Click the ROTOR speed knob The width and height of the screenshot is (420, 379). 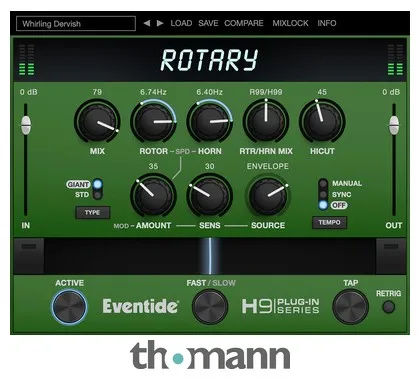pyautogui.click(x=153, y=122)
